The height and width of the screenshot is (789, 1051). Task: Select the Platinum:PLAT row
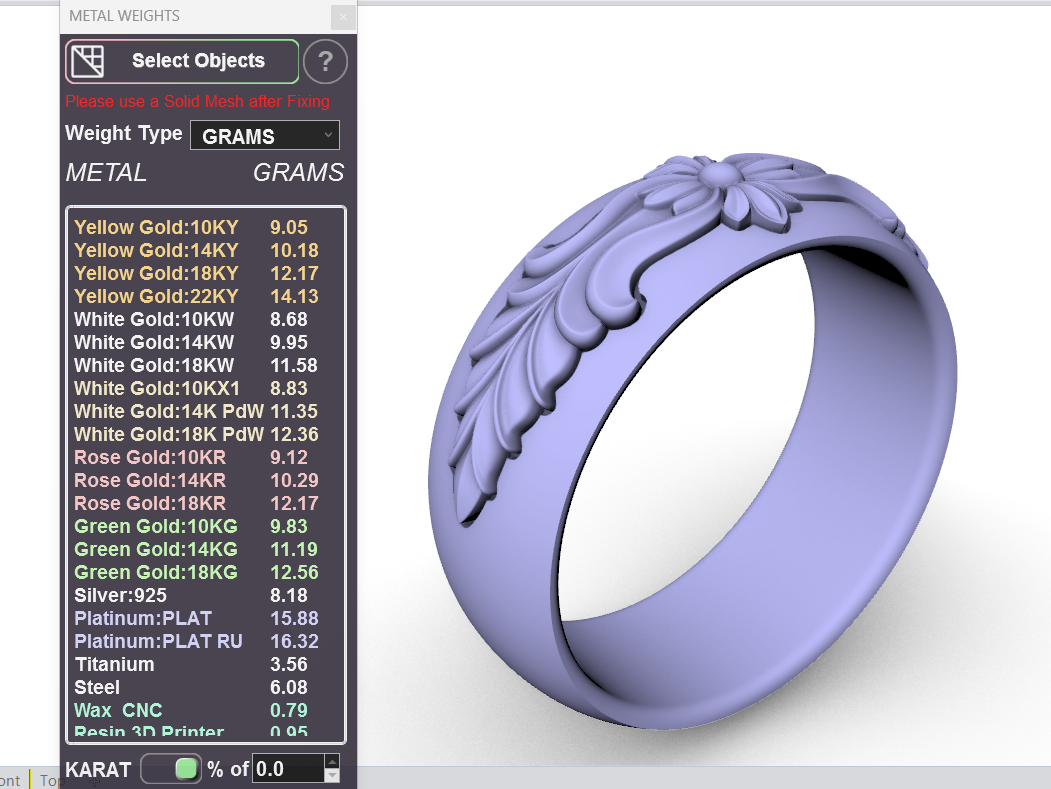206,618
